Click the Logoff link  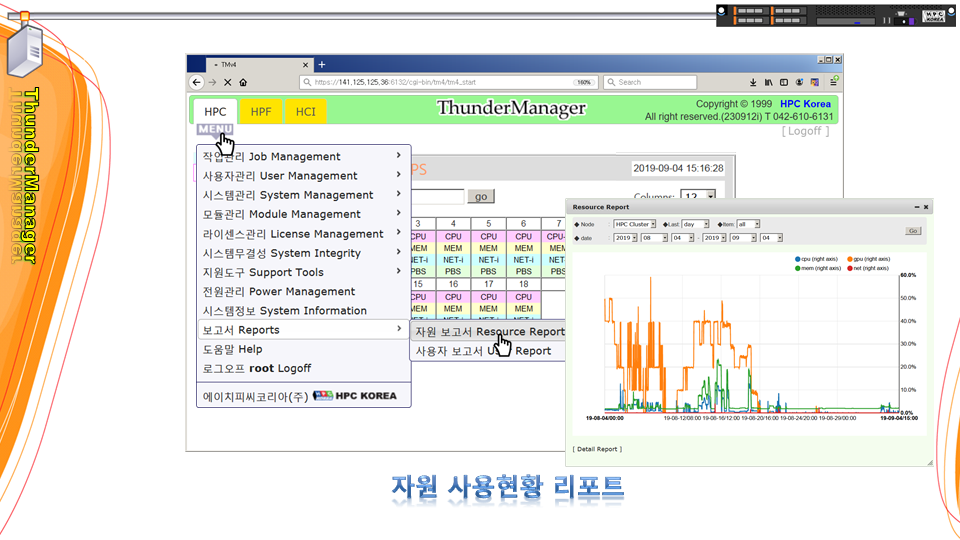pos(805,131)
